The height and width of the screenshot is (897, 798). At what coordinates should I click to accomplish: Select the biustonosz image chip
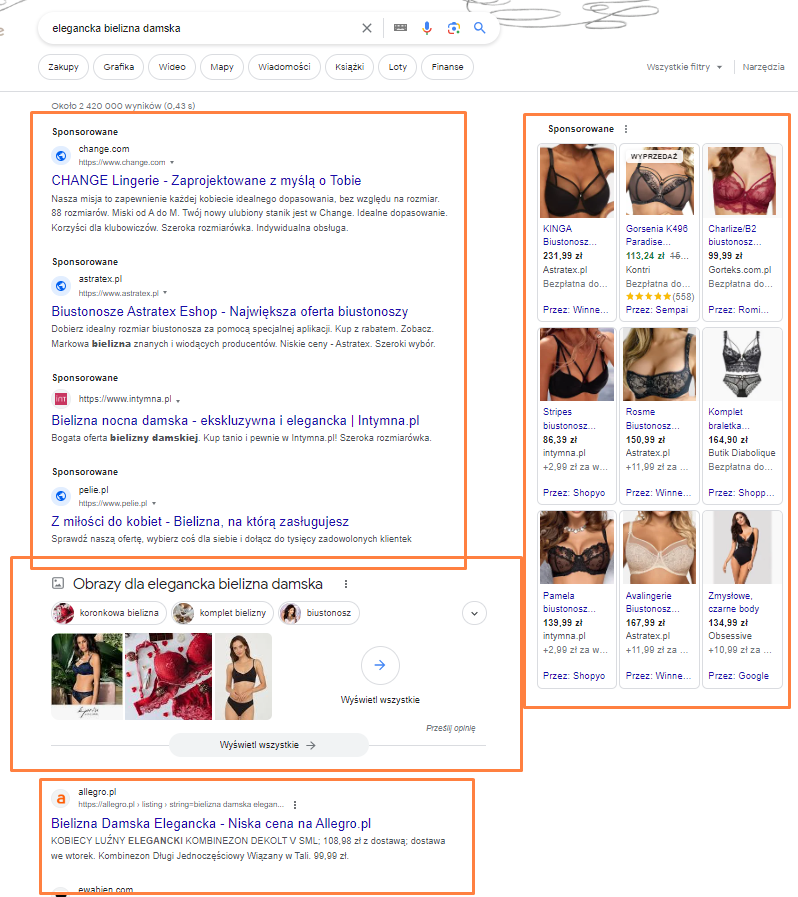[319, 613]
